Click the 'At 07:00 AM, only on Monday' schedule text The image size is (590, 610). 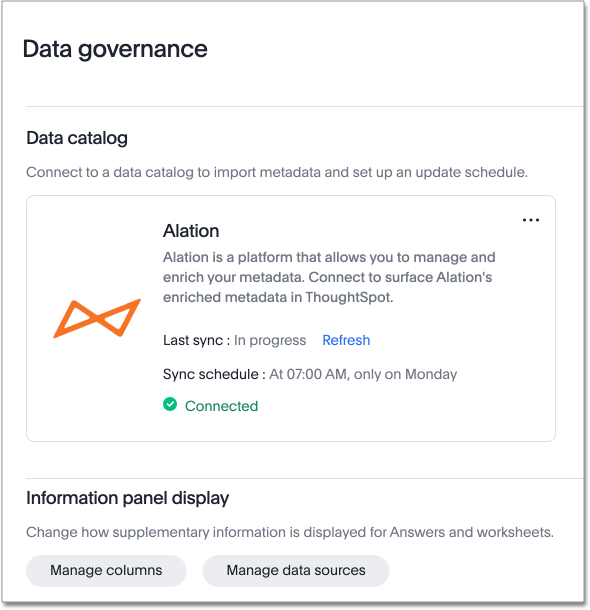(363, 374)
